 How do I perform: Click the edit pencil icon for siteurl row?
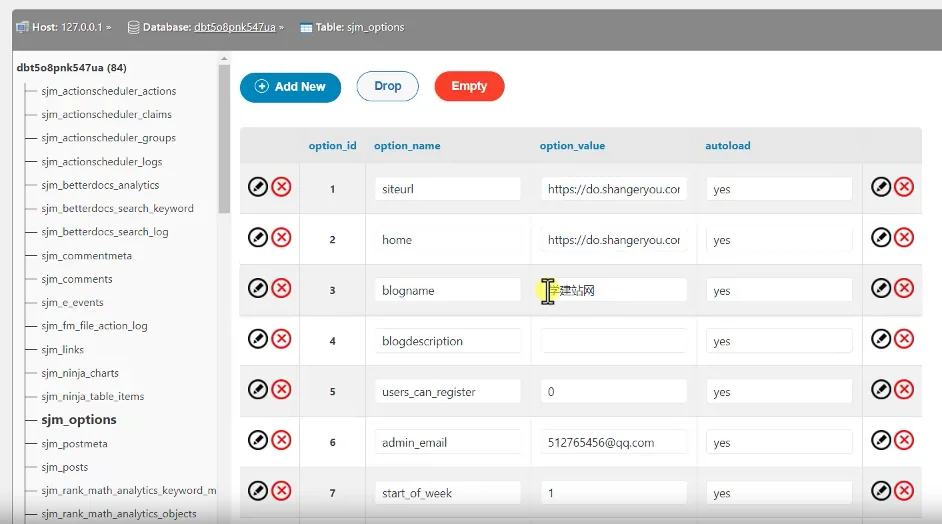click(258, 187)
